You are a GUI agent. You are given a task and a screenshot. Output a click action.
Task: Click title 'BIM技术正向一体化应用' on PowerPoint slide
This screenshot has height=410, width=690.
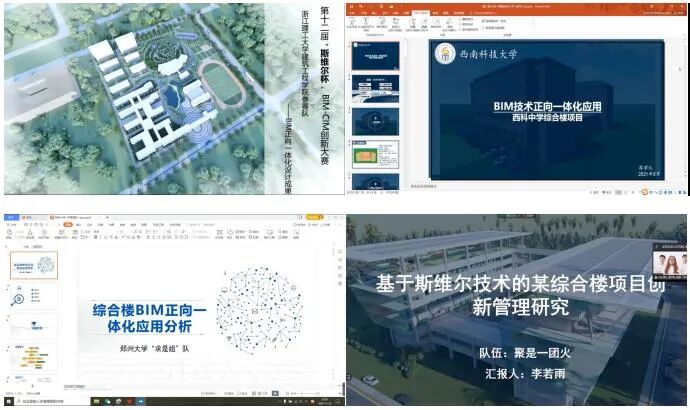547,106
